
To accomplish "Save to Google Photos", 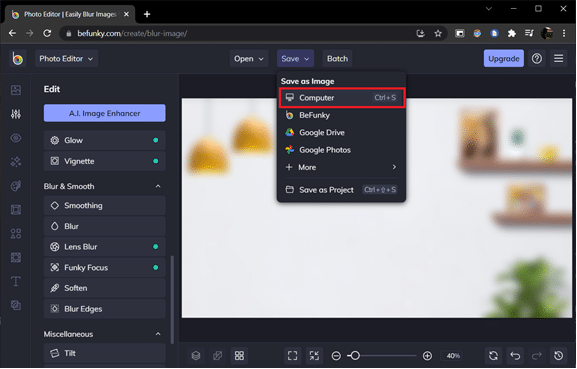I will click(x=341, y=150).
